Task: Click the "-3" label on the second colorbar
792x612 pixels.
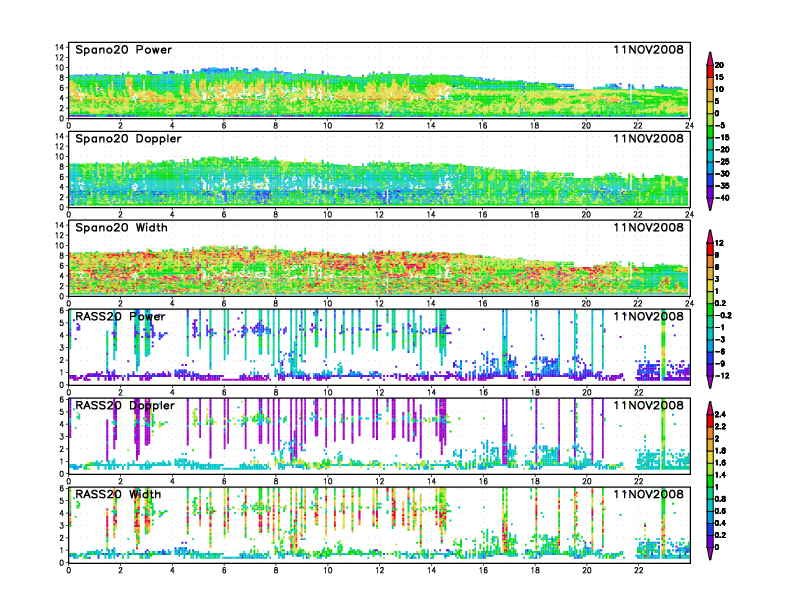Action: [x=719, y=340]
